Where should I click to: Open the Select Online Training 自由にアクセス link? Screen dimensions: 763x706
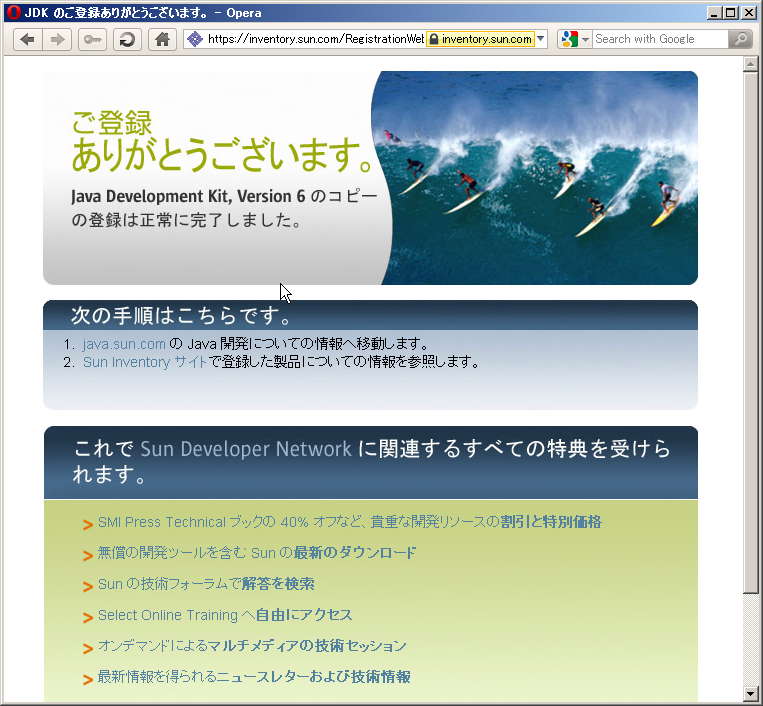tap(225, 615)
